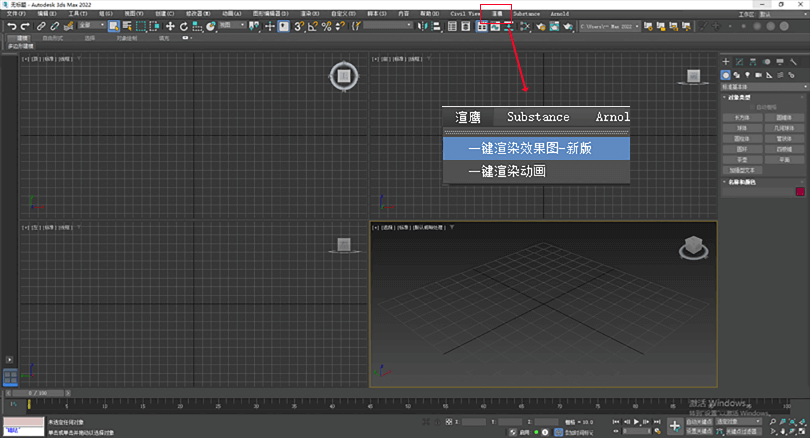The image size is (810, 438).
Task: Select the Move tool in toolbar
Action: (169, 26)
